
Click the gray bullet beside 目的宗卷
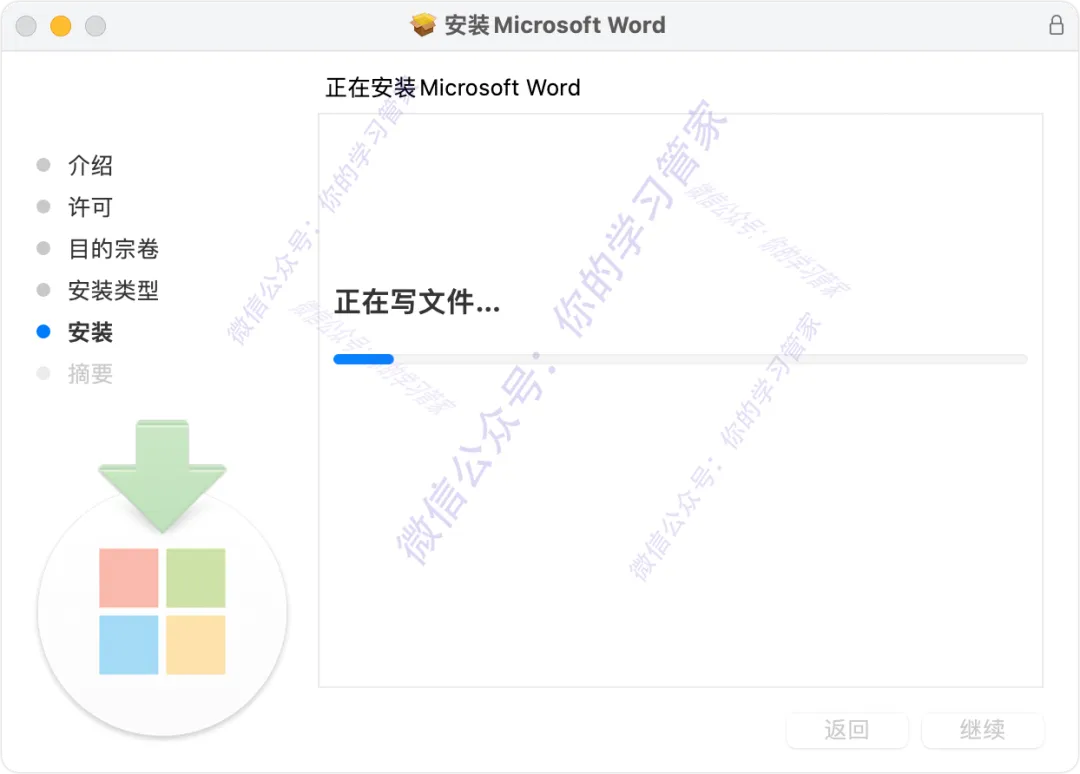click(x=43, y=248)
